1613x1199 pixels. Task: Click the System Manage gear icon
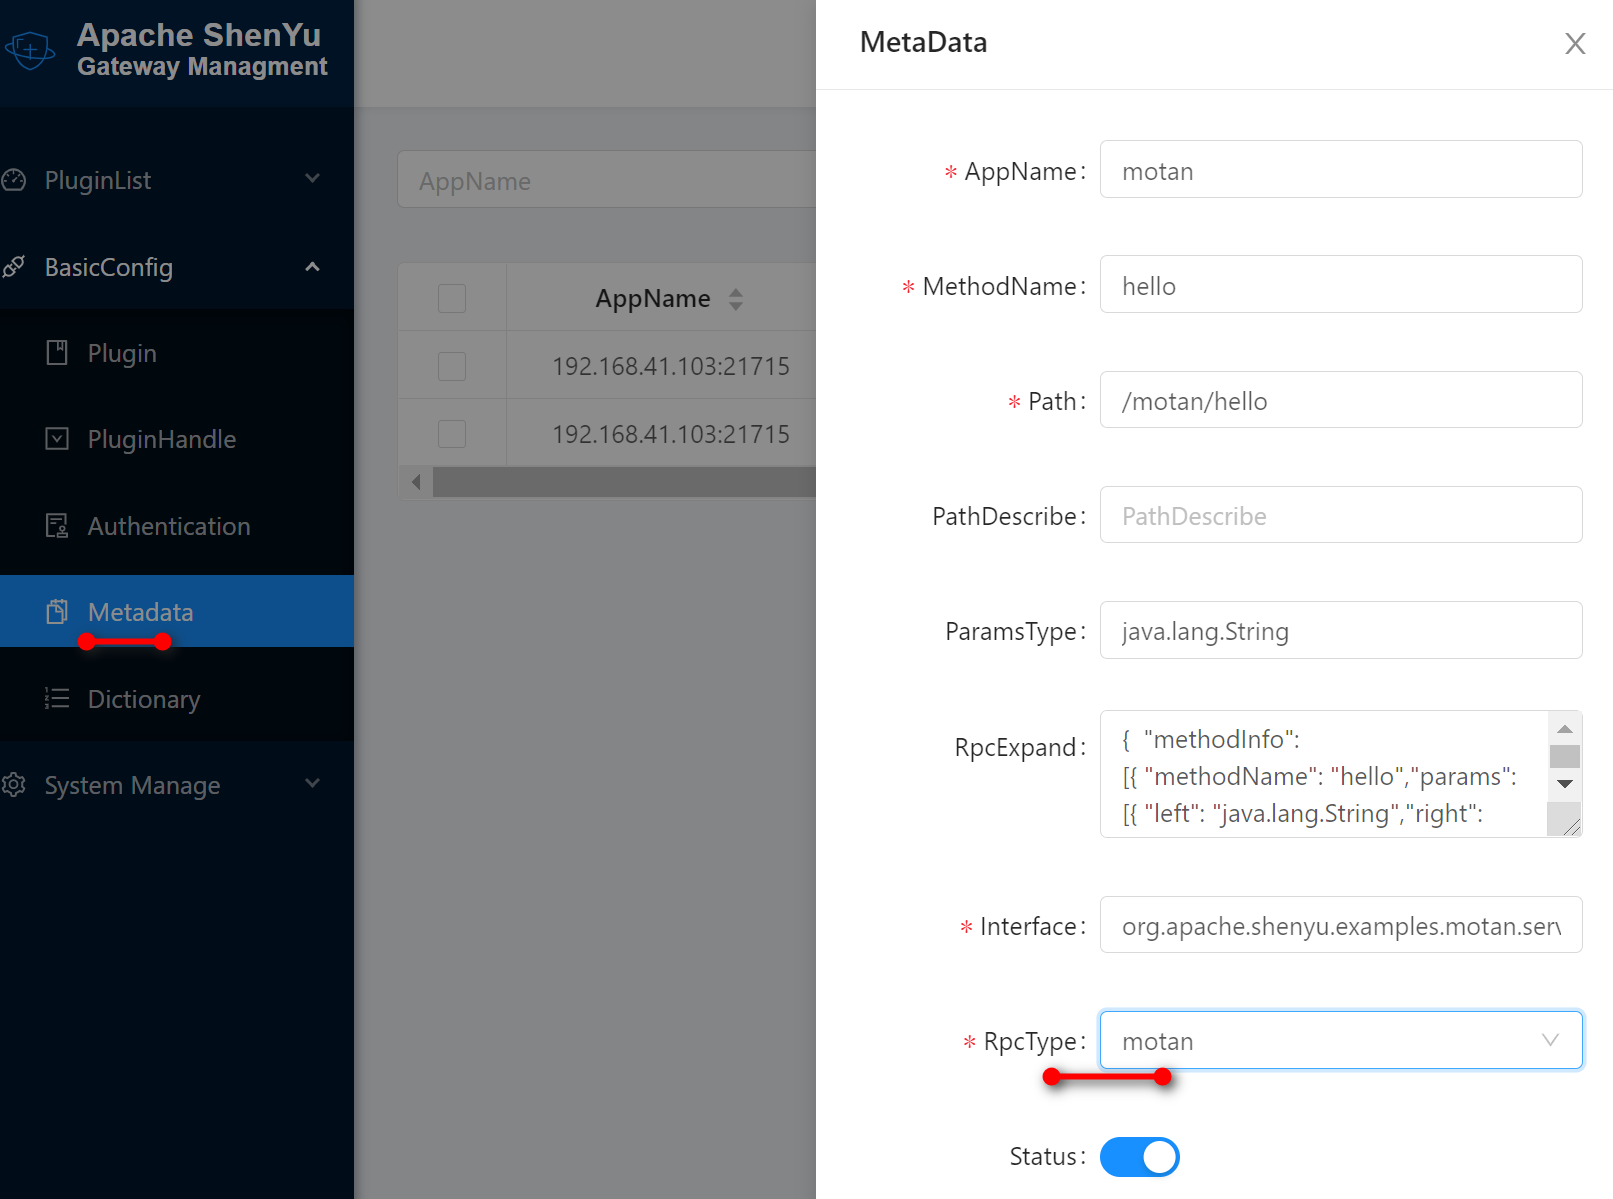pyautogui.click(x=15, y=785)
